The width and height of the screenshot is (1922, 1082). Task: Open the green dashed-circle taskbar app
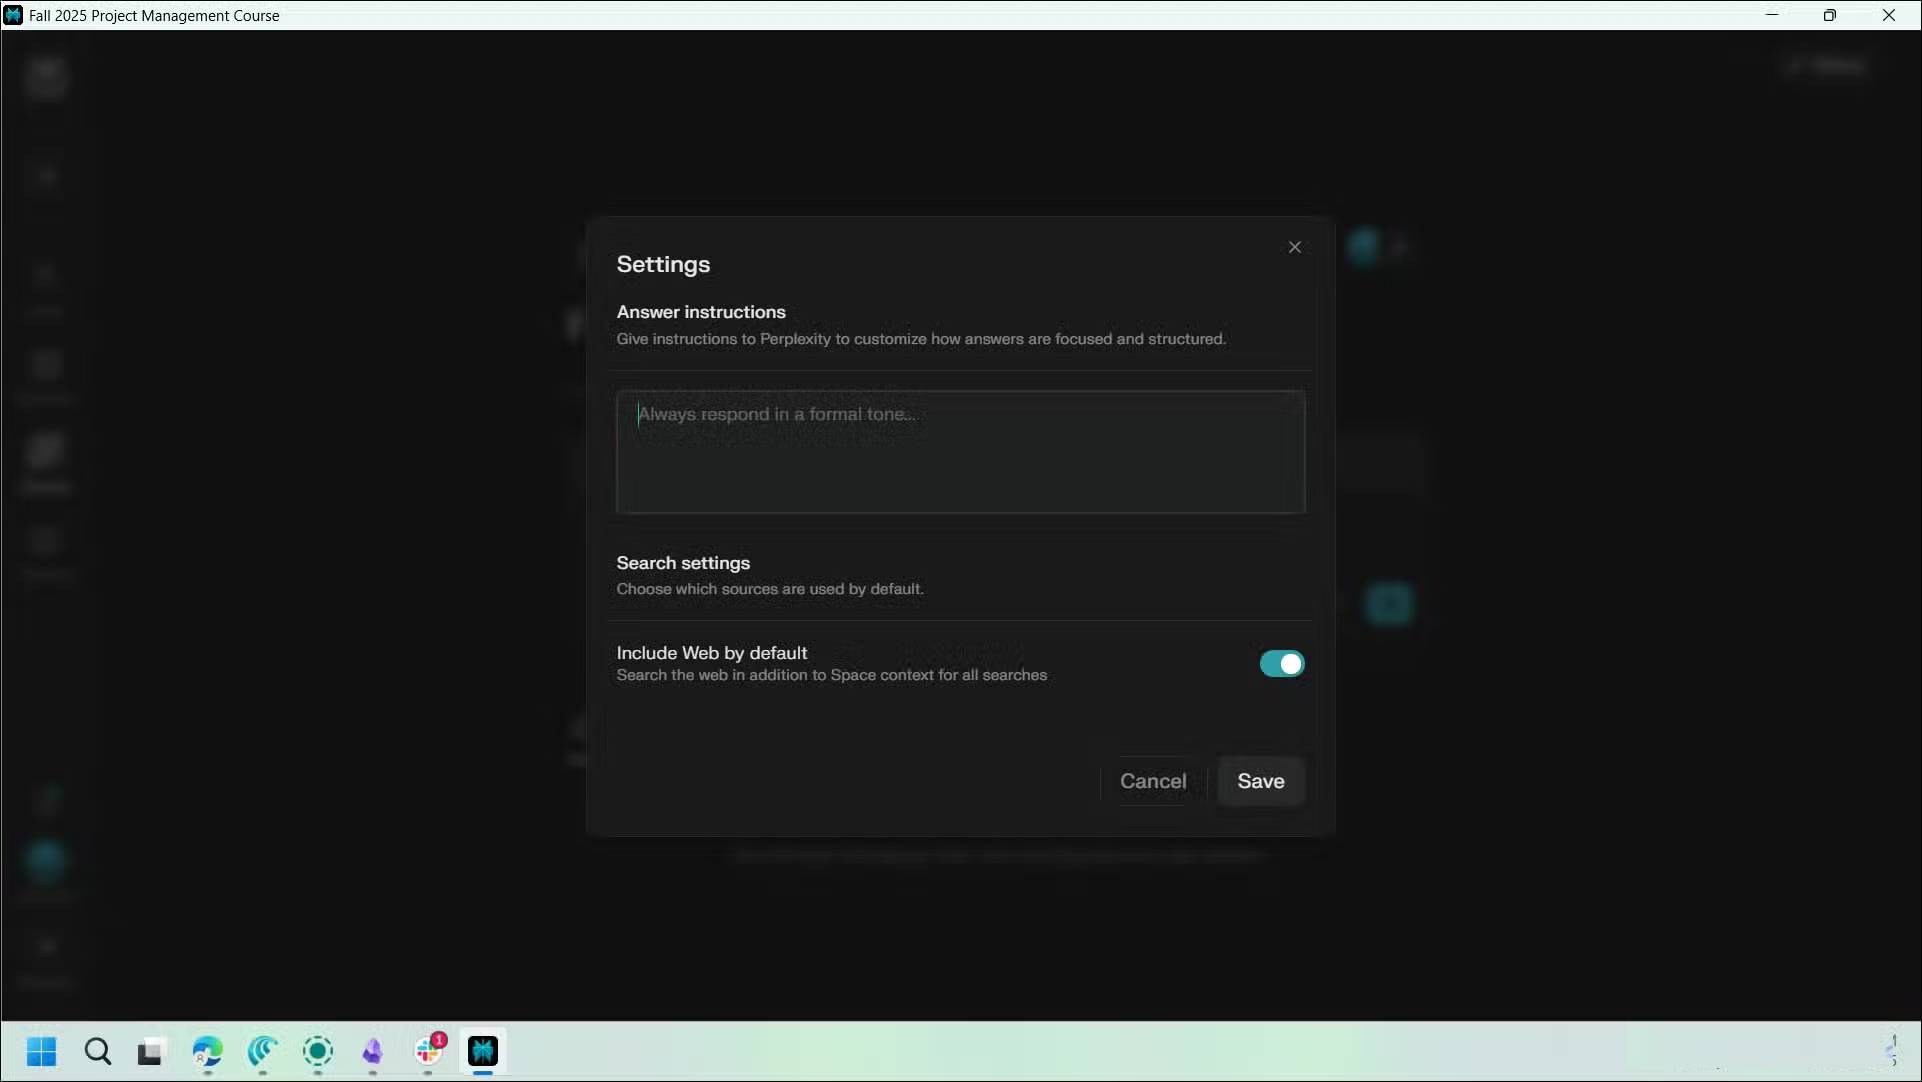318,1051
